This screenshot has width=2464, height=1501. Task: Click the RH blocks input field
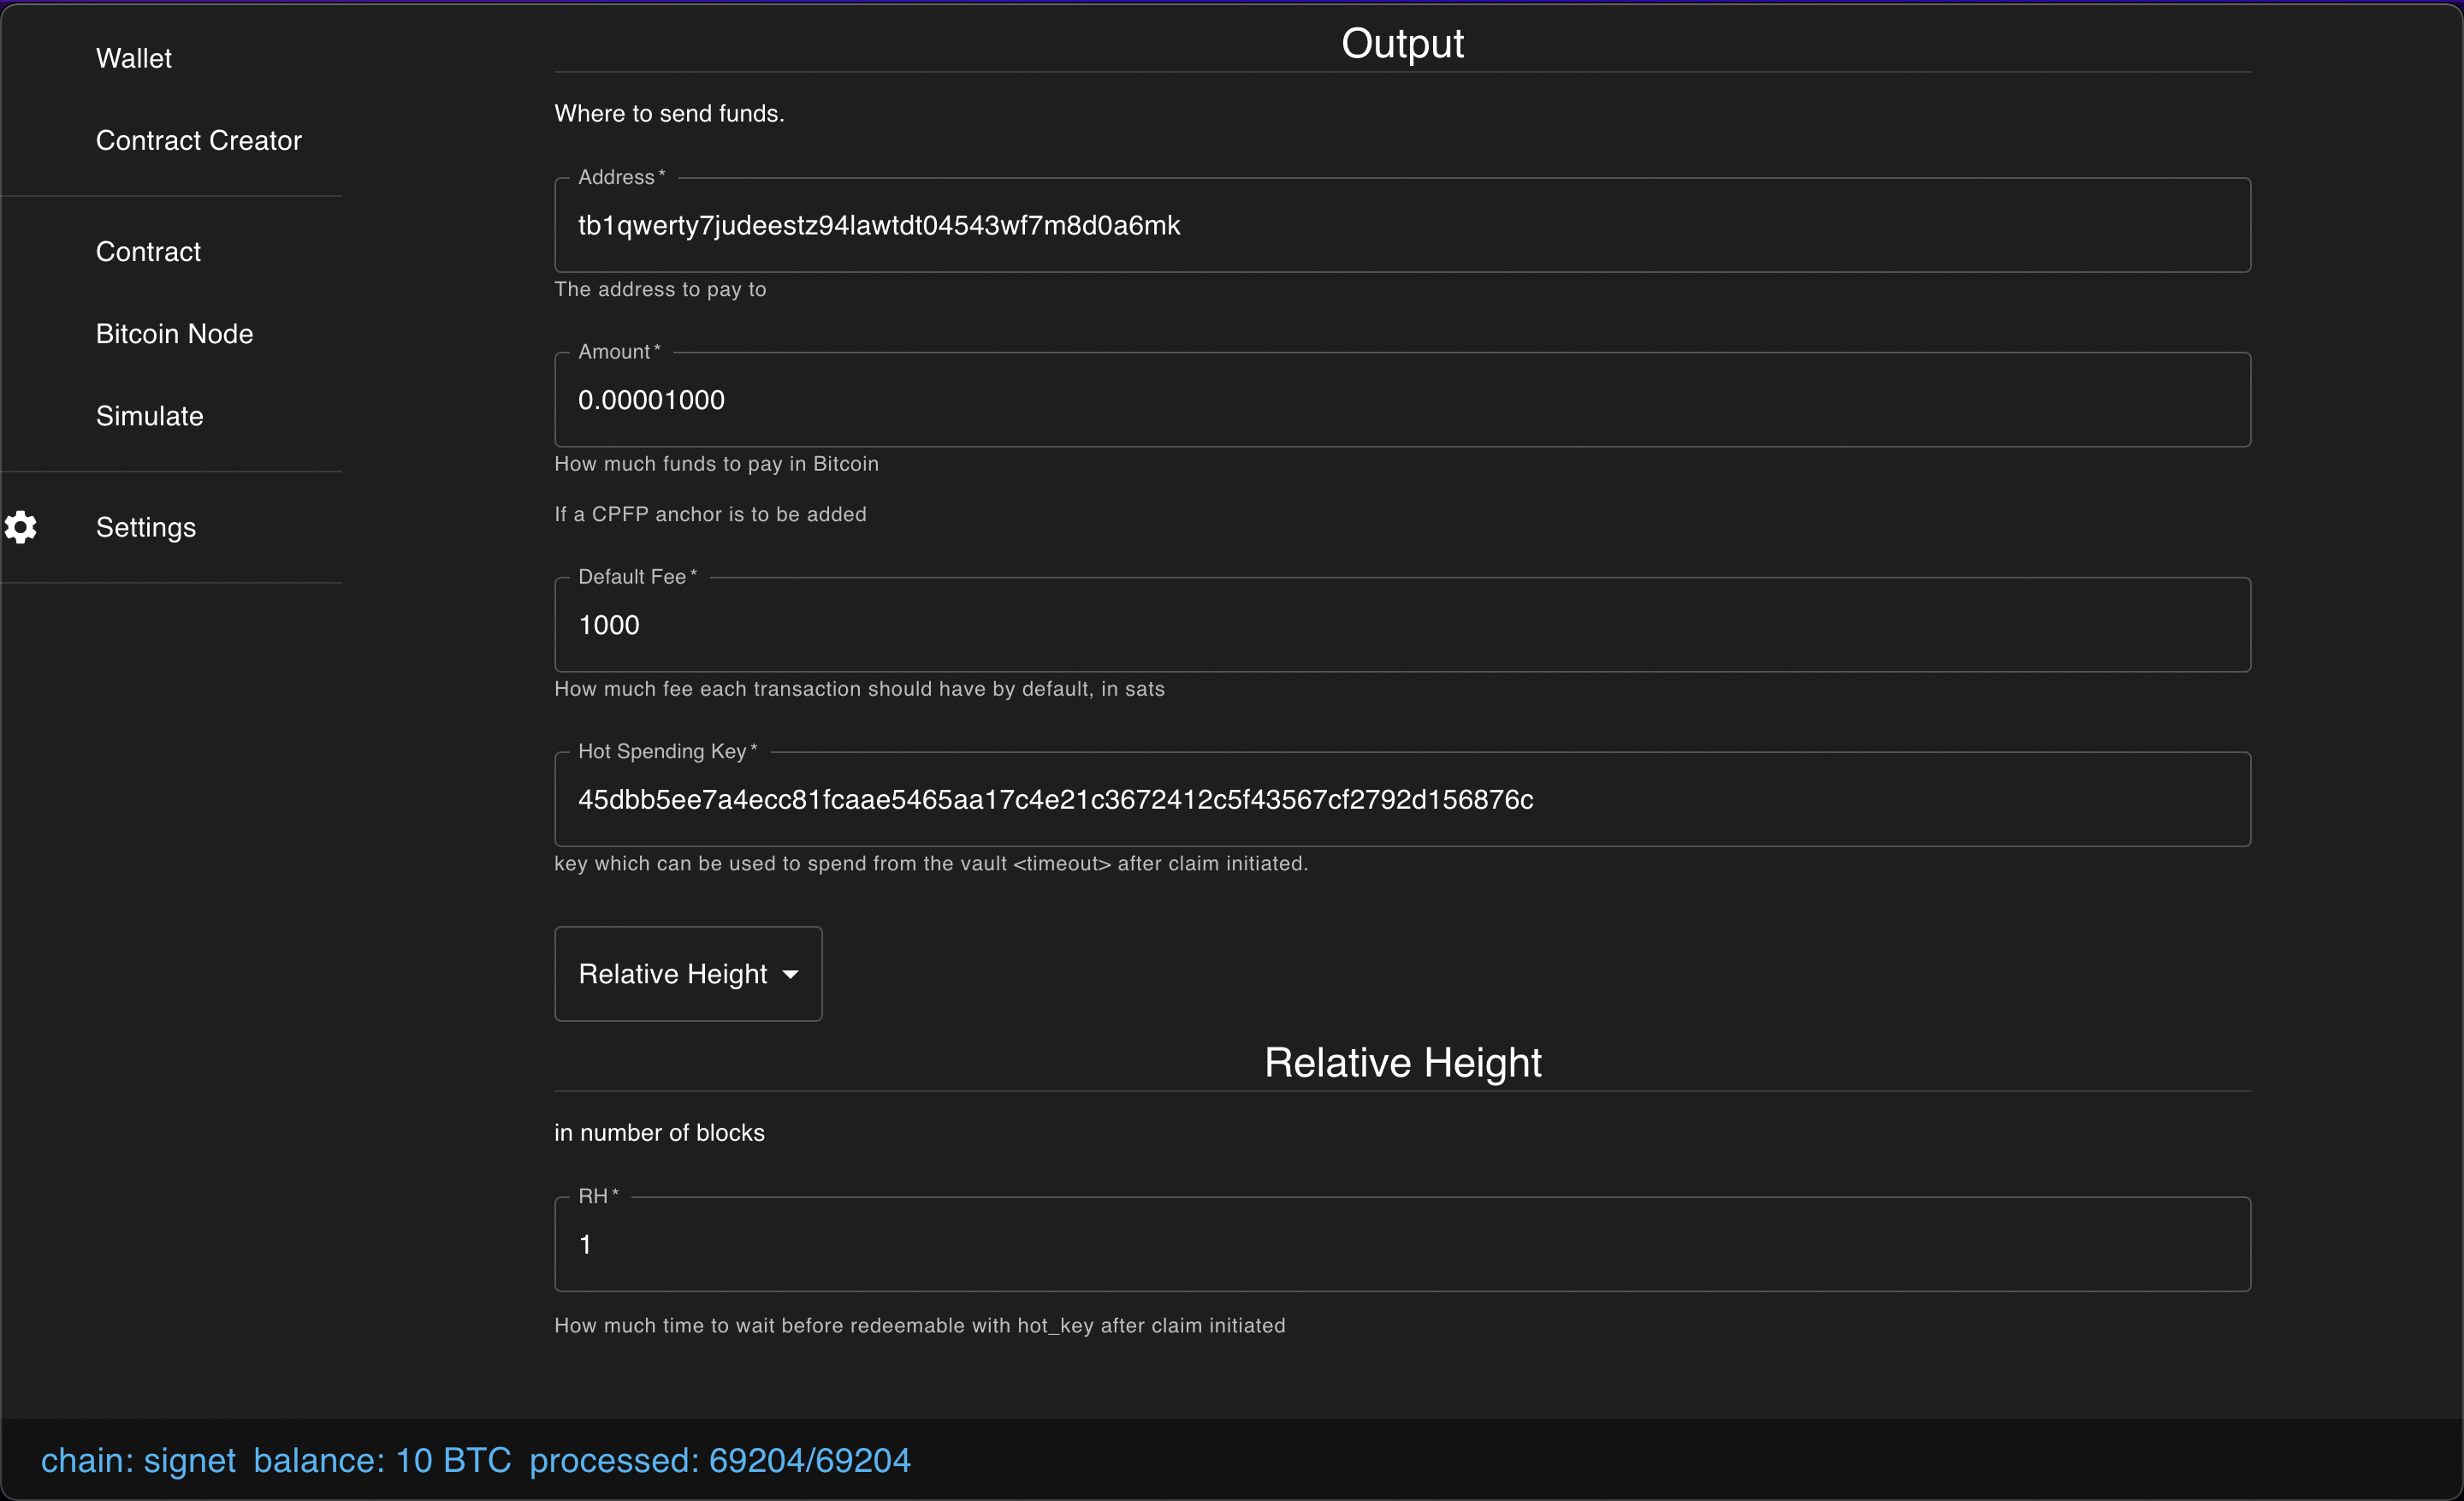point(1402,1244)
